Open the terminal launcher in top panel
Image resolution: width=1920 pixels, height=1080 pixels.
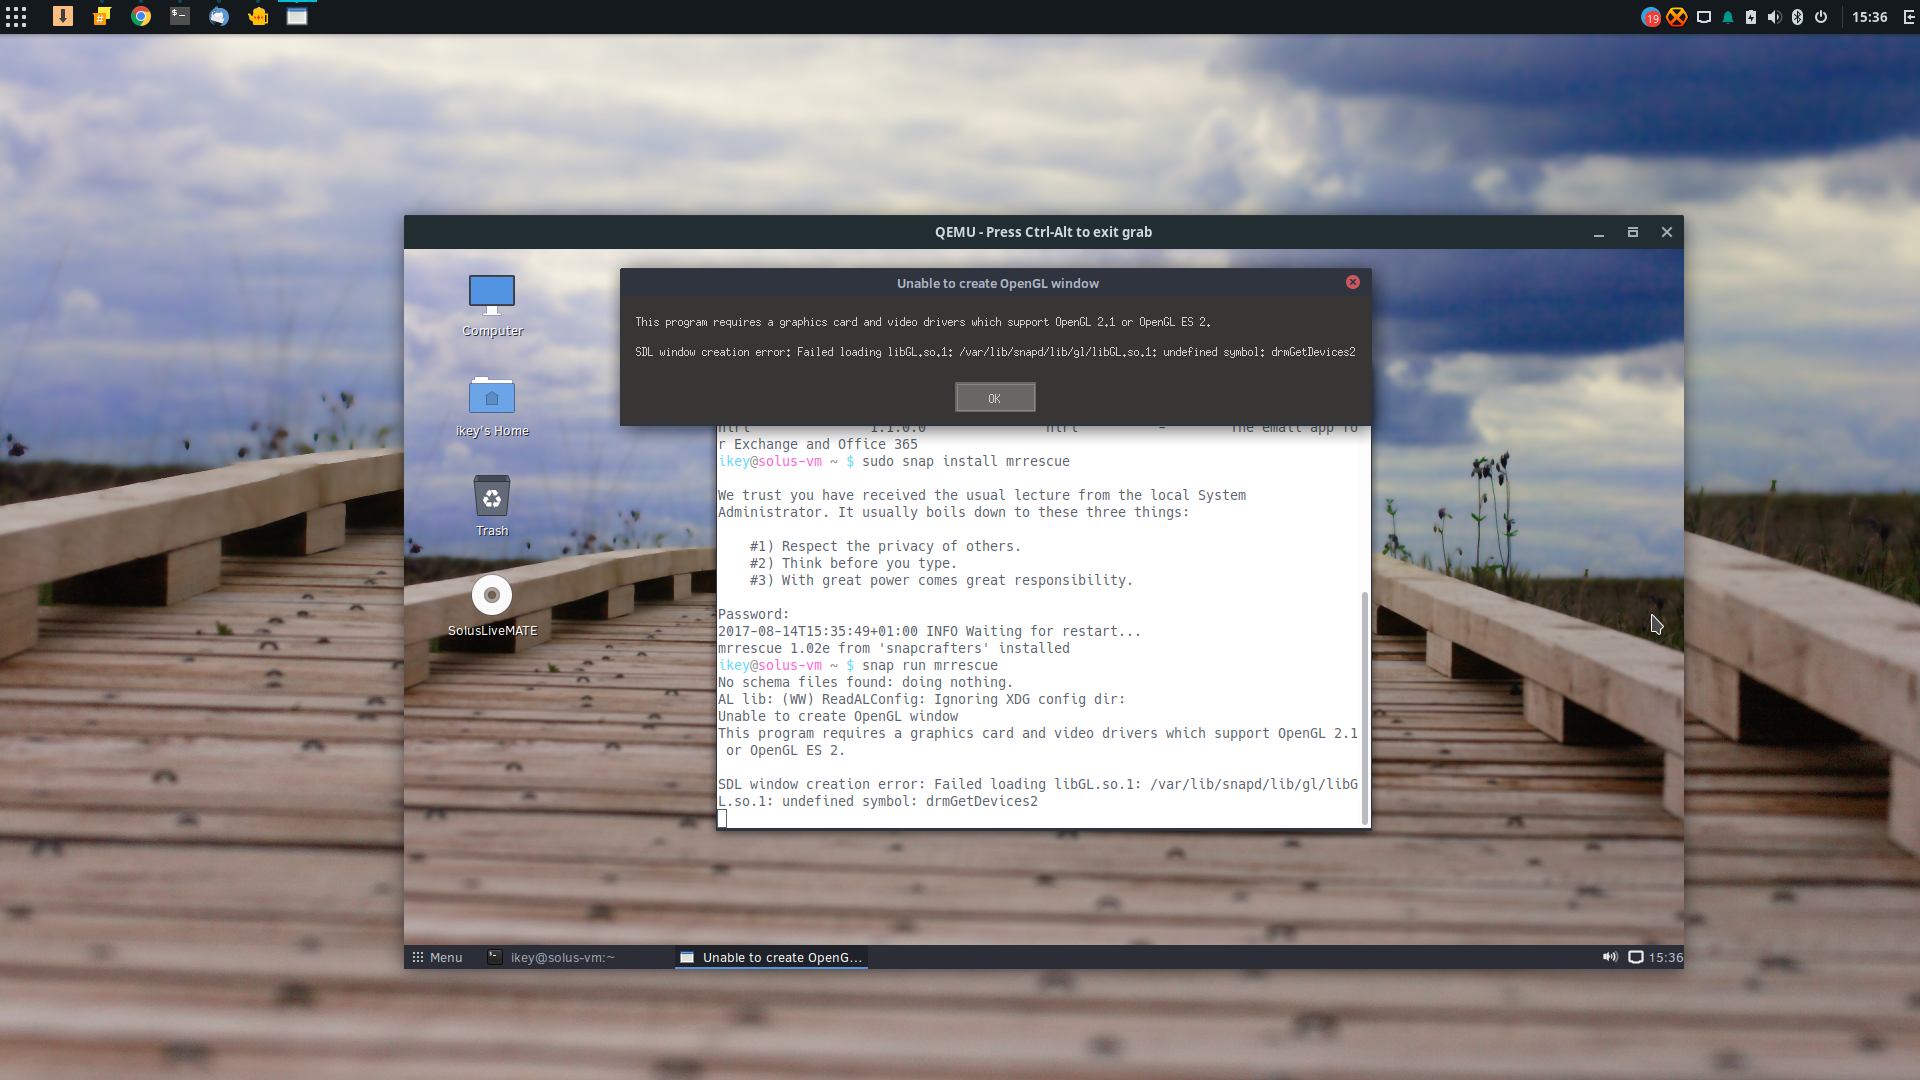[x=180, y=16]
